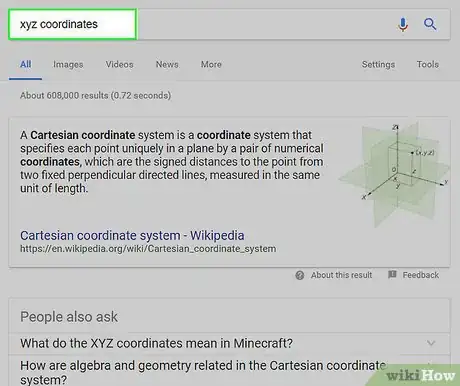
Task: Select the All results tab
Action: (25, 64)
